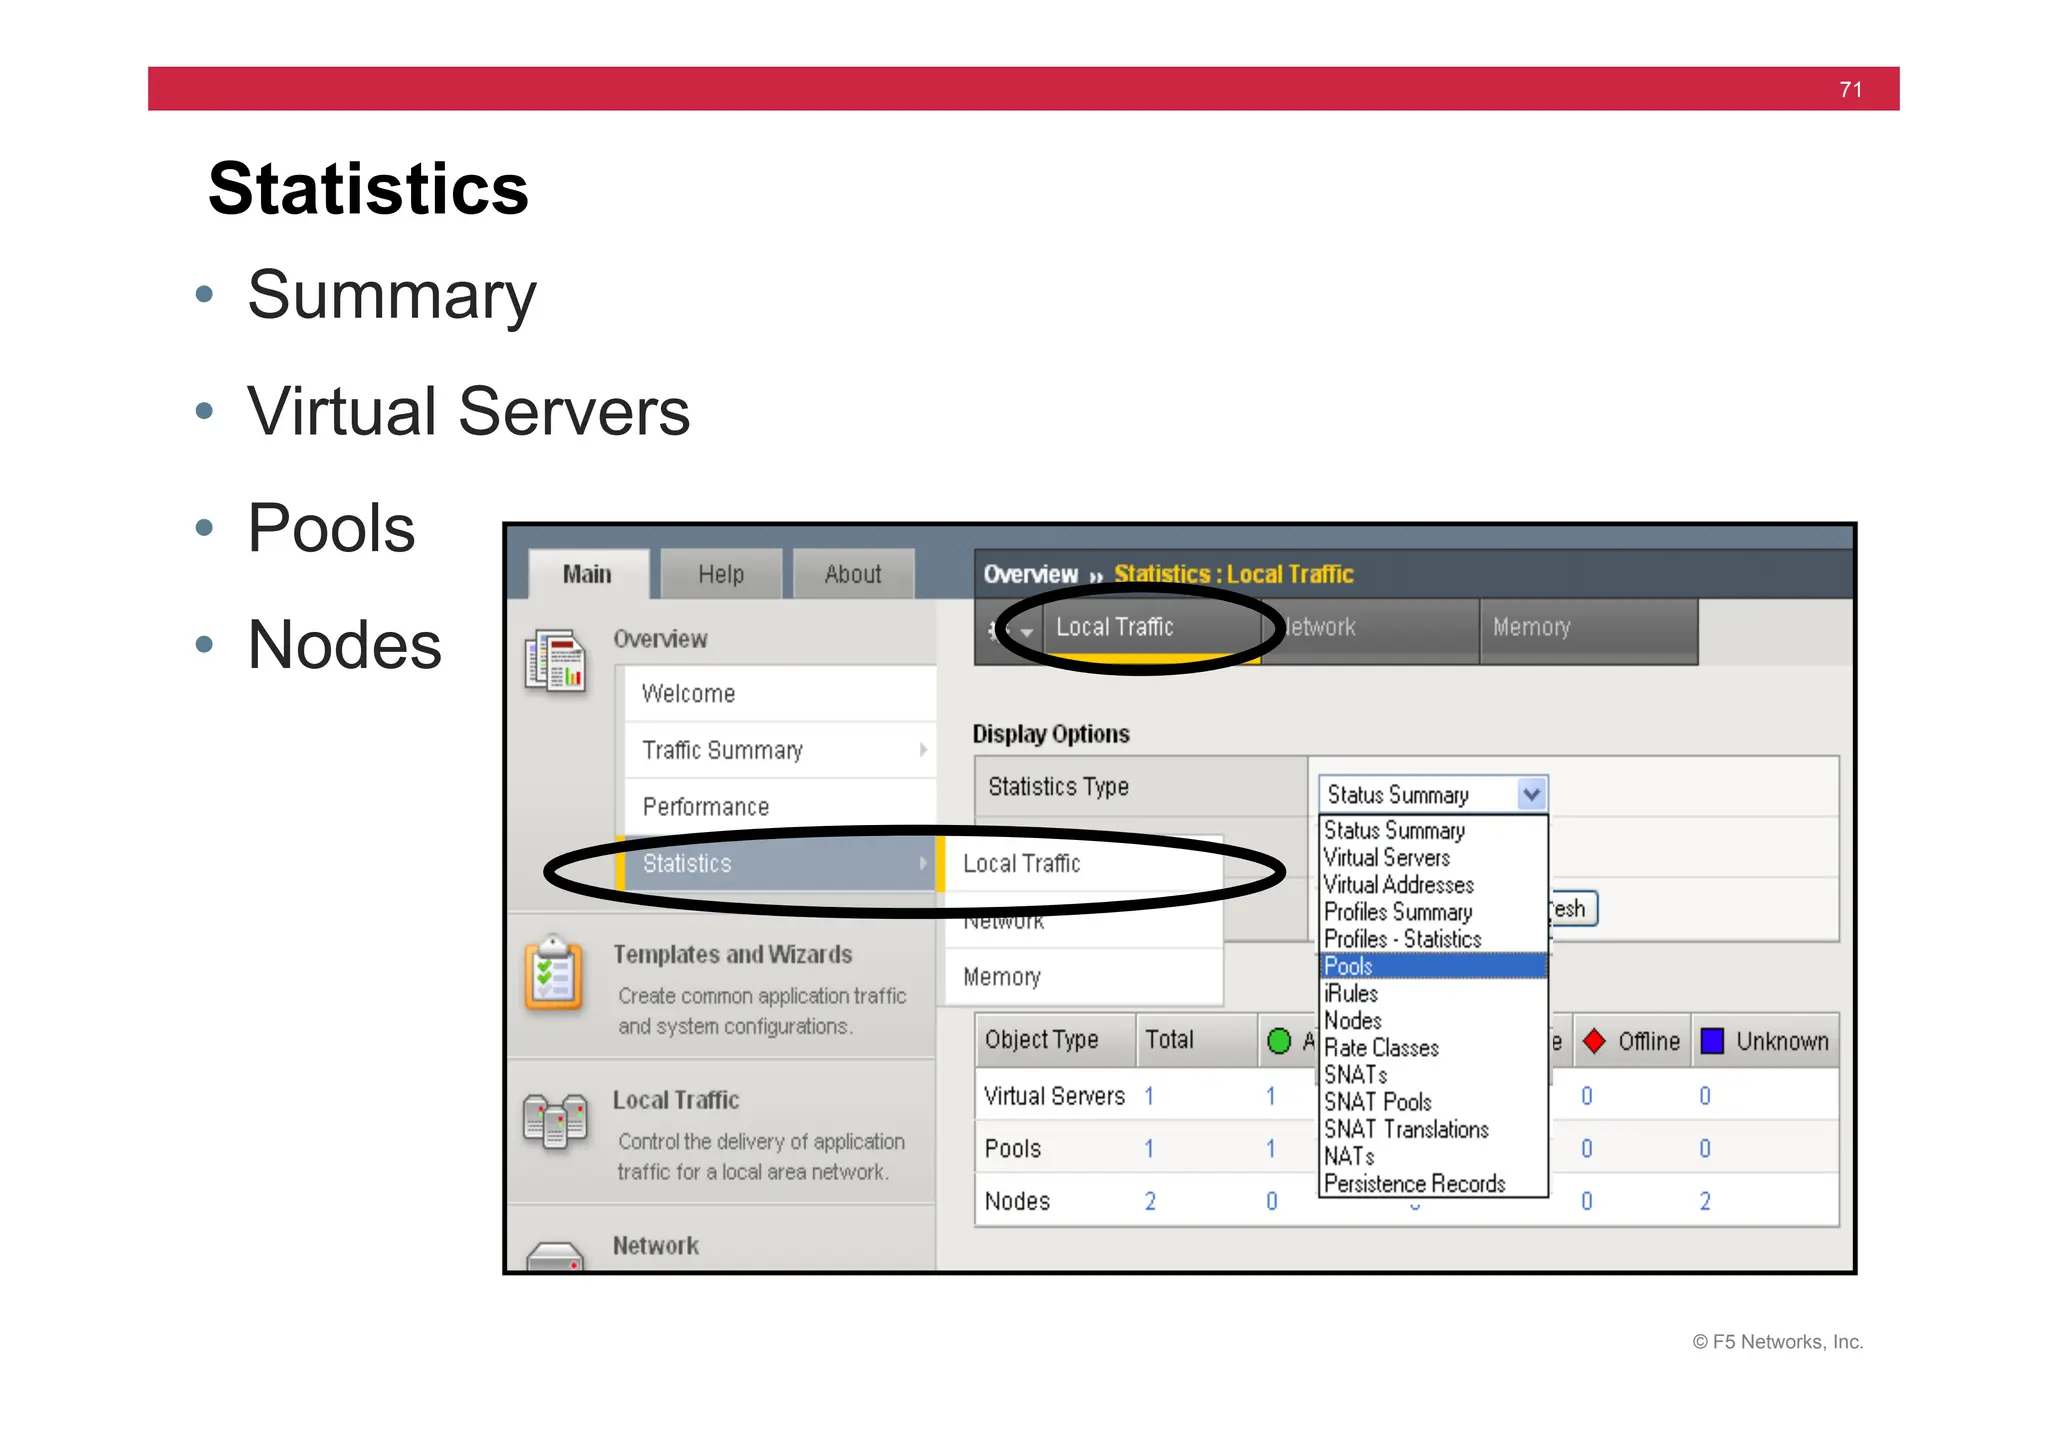
Task: Click the Overview breadcrumb link
Action: 1031,574
